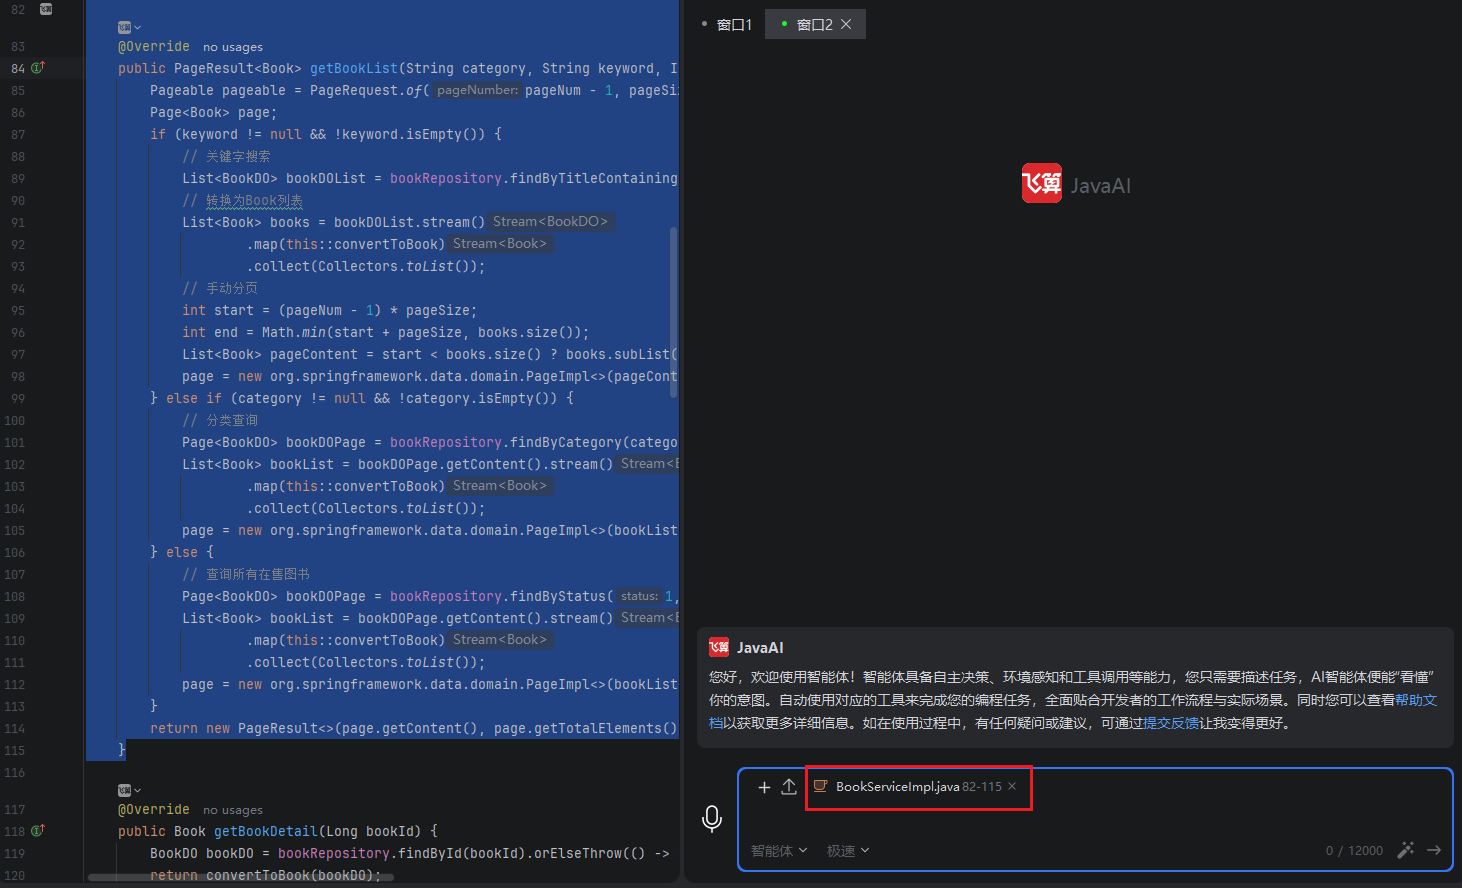Click the magic wand prompt optimize icon

point(1405,850)
